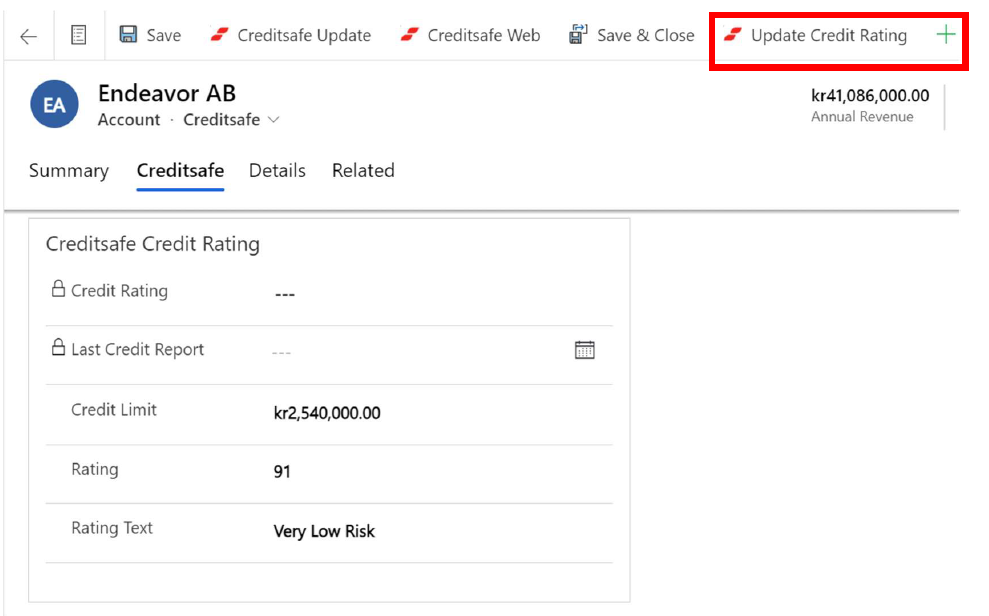Open Creditsafe Web from the toolbar
This screenshot has height=616, width=989.
470,36
